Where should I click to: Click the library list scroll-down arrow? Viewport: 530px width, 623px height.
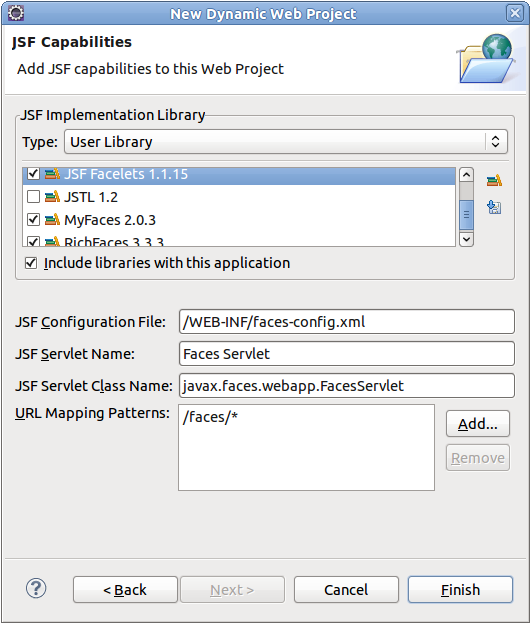[x=466, y=239]
